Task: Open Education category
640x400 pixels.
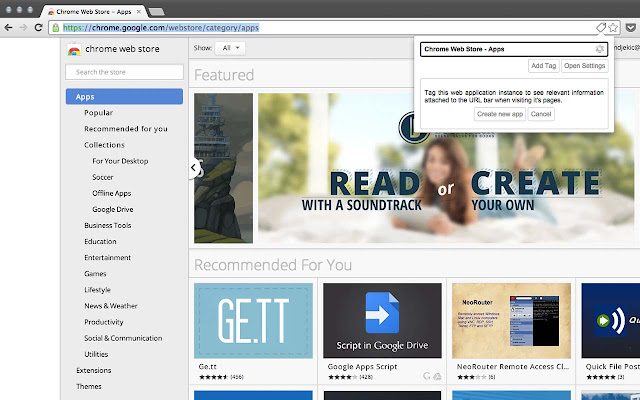Action: click(x=100, y=241)
